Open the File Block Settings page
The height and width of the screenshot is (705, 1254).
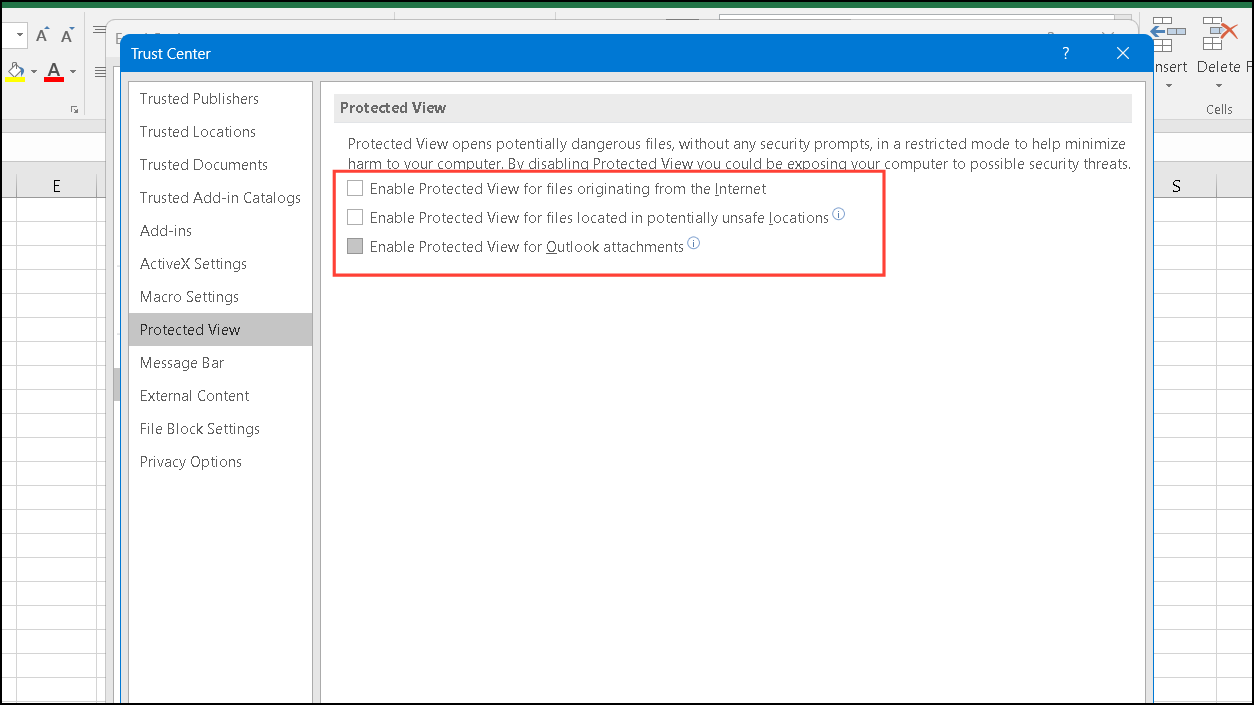click(199, 428)
